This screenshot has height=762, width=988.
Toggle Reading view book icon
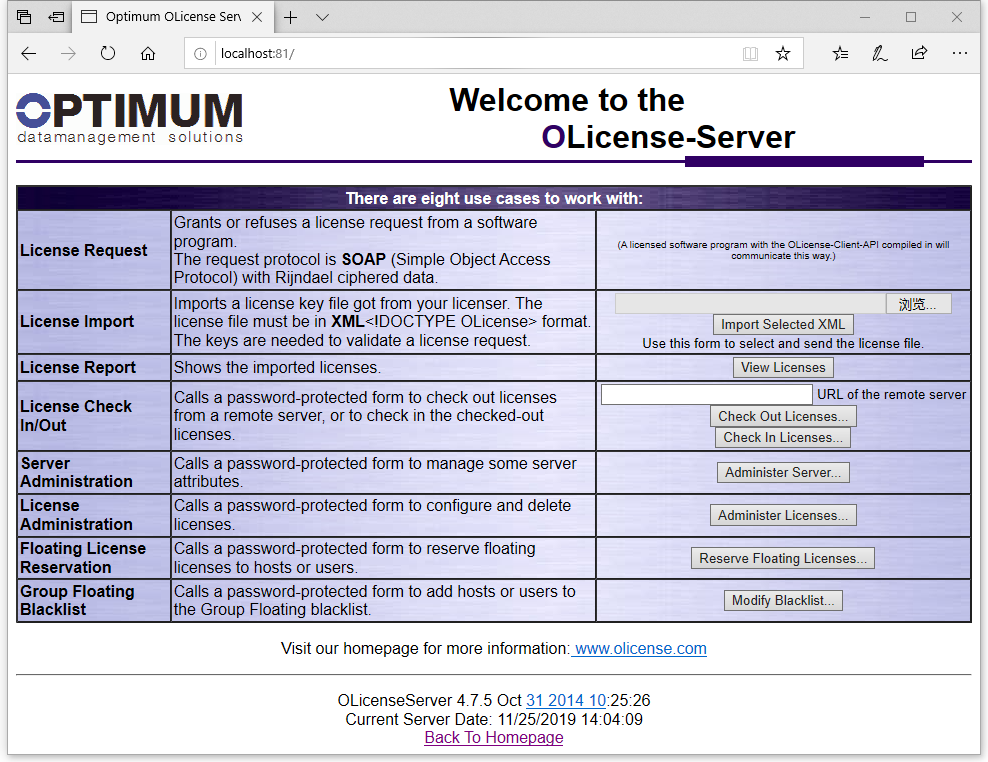(750, 54)
